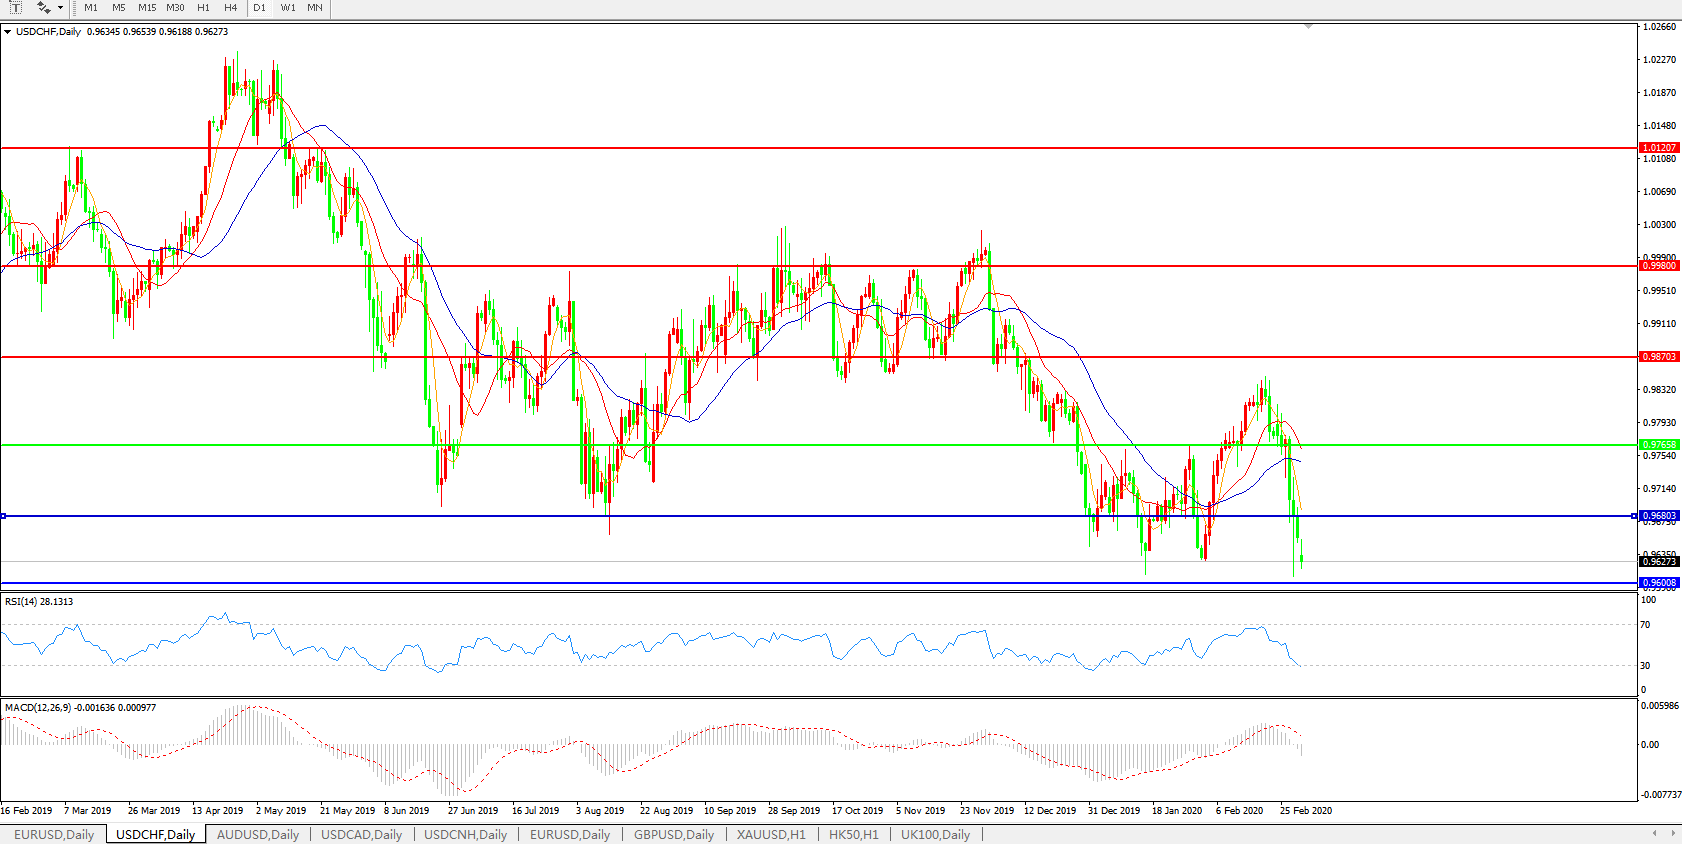Select the W1 weekly timeframe
Screen dimensions: 1682x845
click(288, 8)
